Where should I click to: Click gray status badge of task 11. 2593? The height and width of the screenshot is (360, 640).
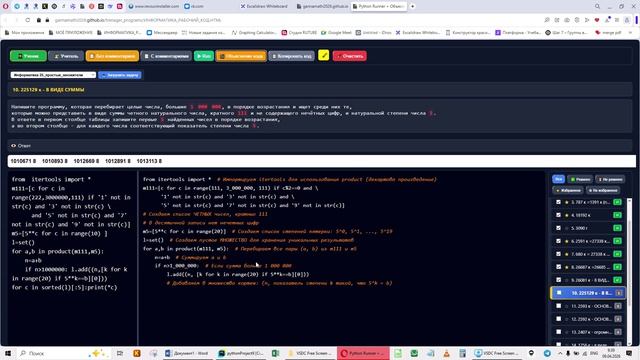(618, 306)
